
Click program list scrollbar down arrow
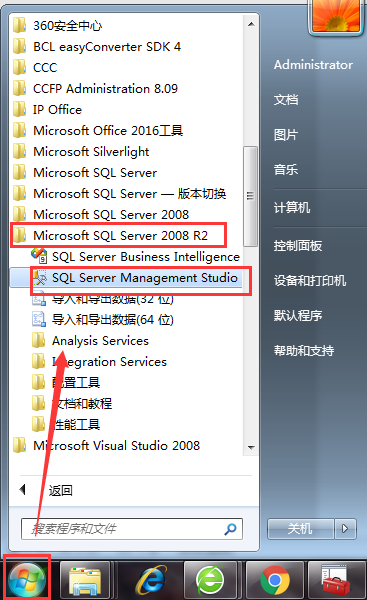tap(251, 447)
